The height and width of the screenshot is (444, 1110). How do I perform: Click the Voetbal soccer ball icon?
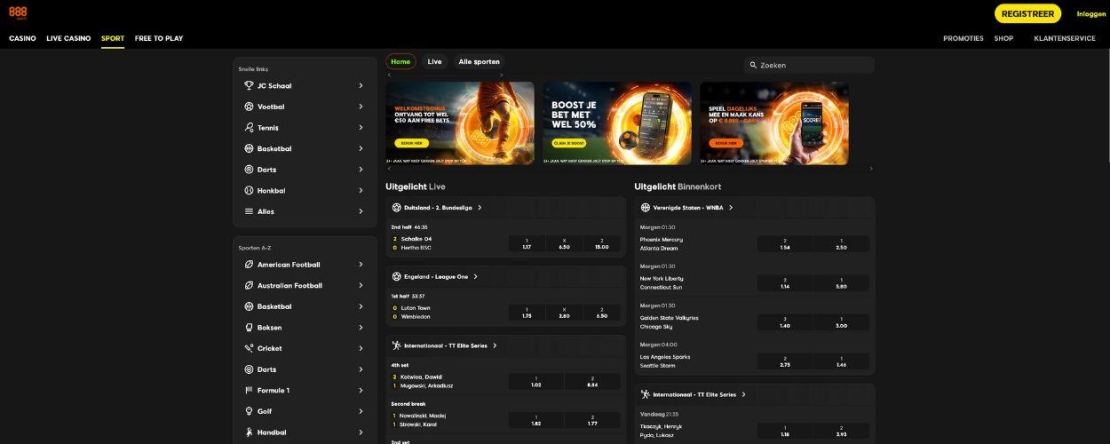(248, 107)
